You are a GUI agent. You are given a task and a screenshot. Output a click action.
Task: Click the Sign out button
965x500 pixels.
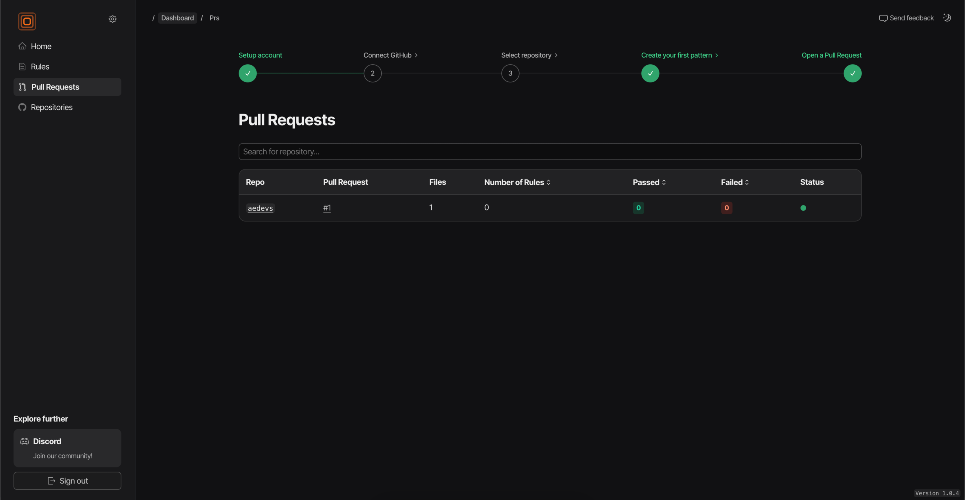(67, 481)
